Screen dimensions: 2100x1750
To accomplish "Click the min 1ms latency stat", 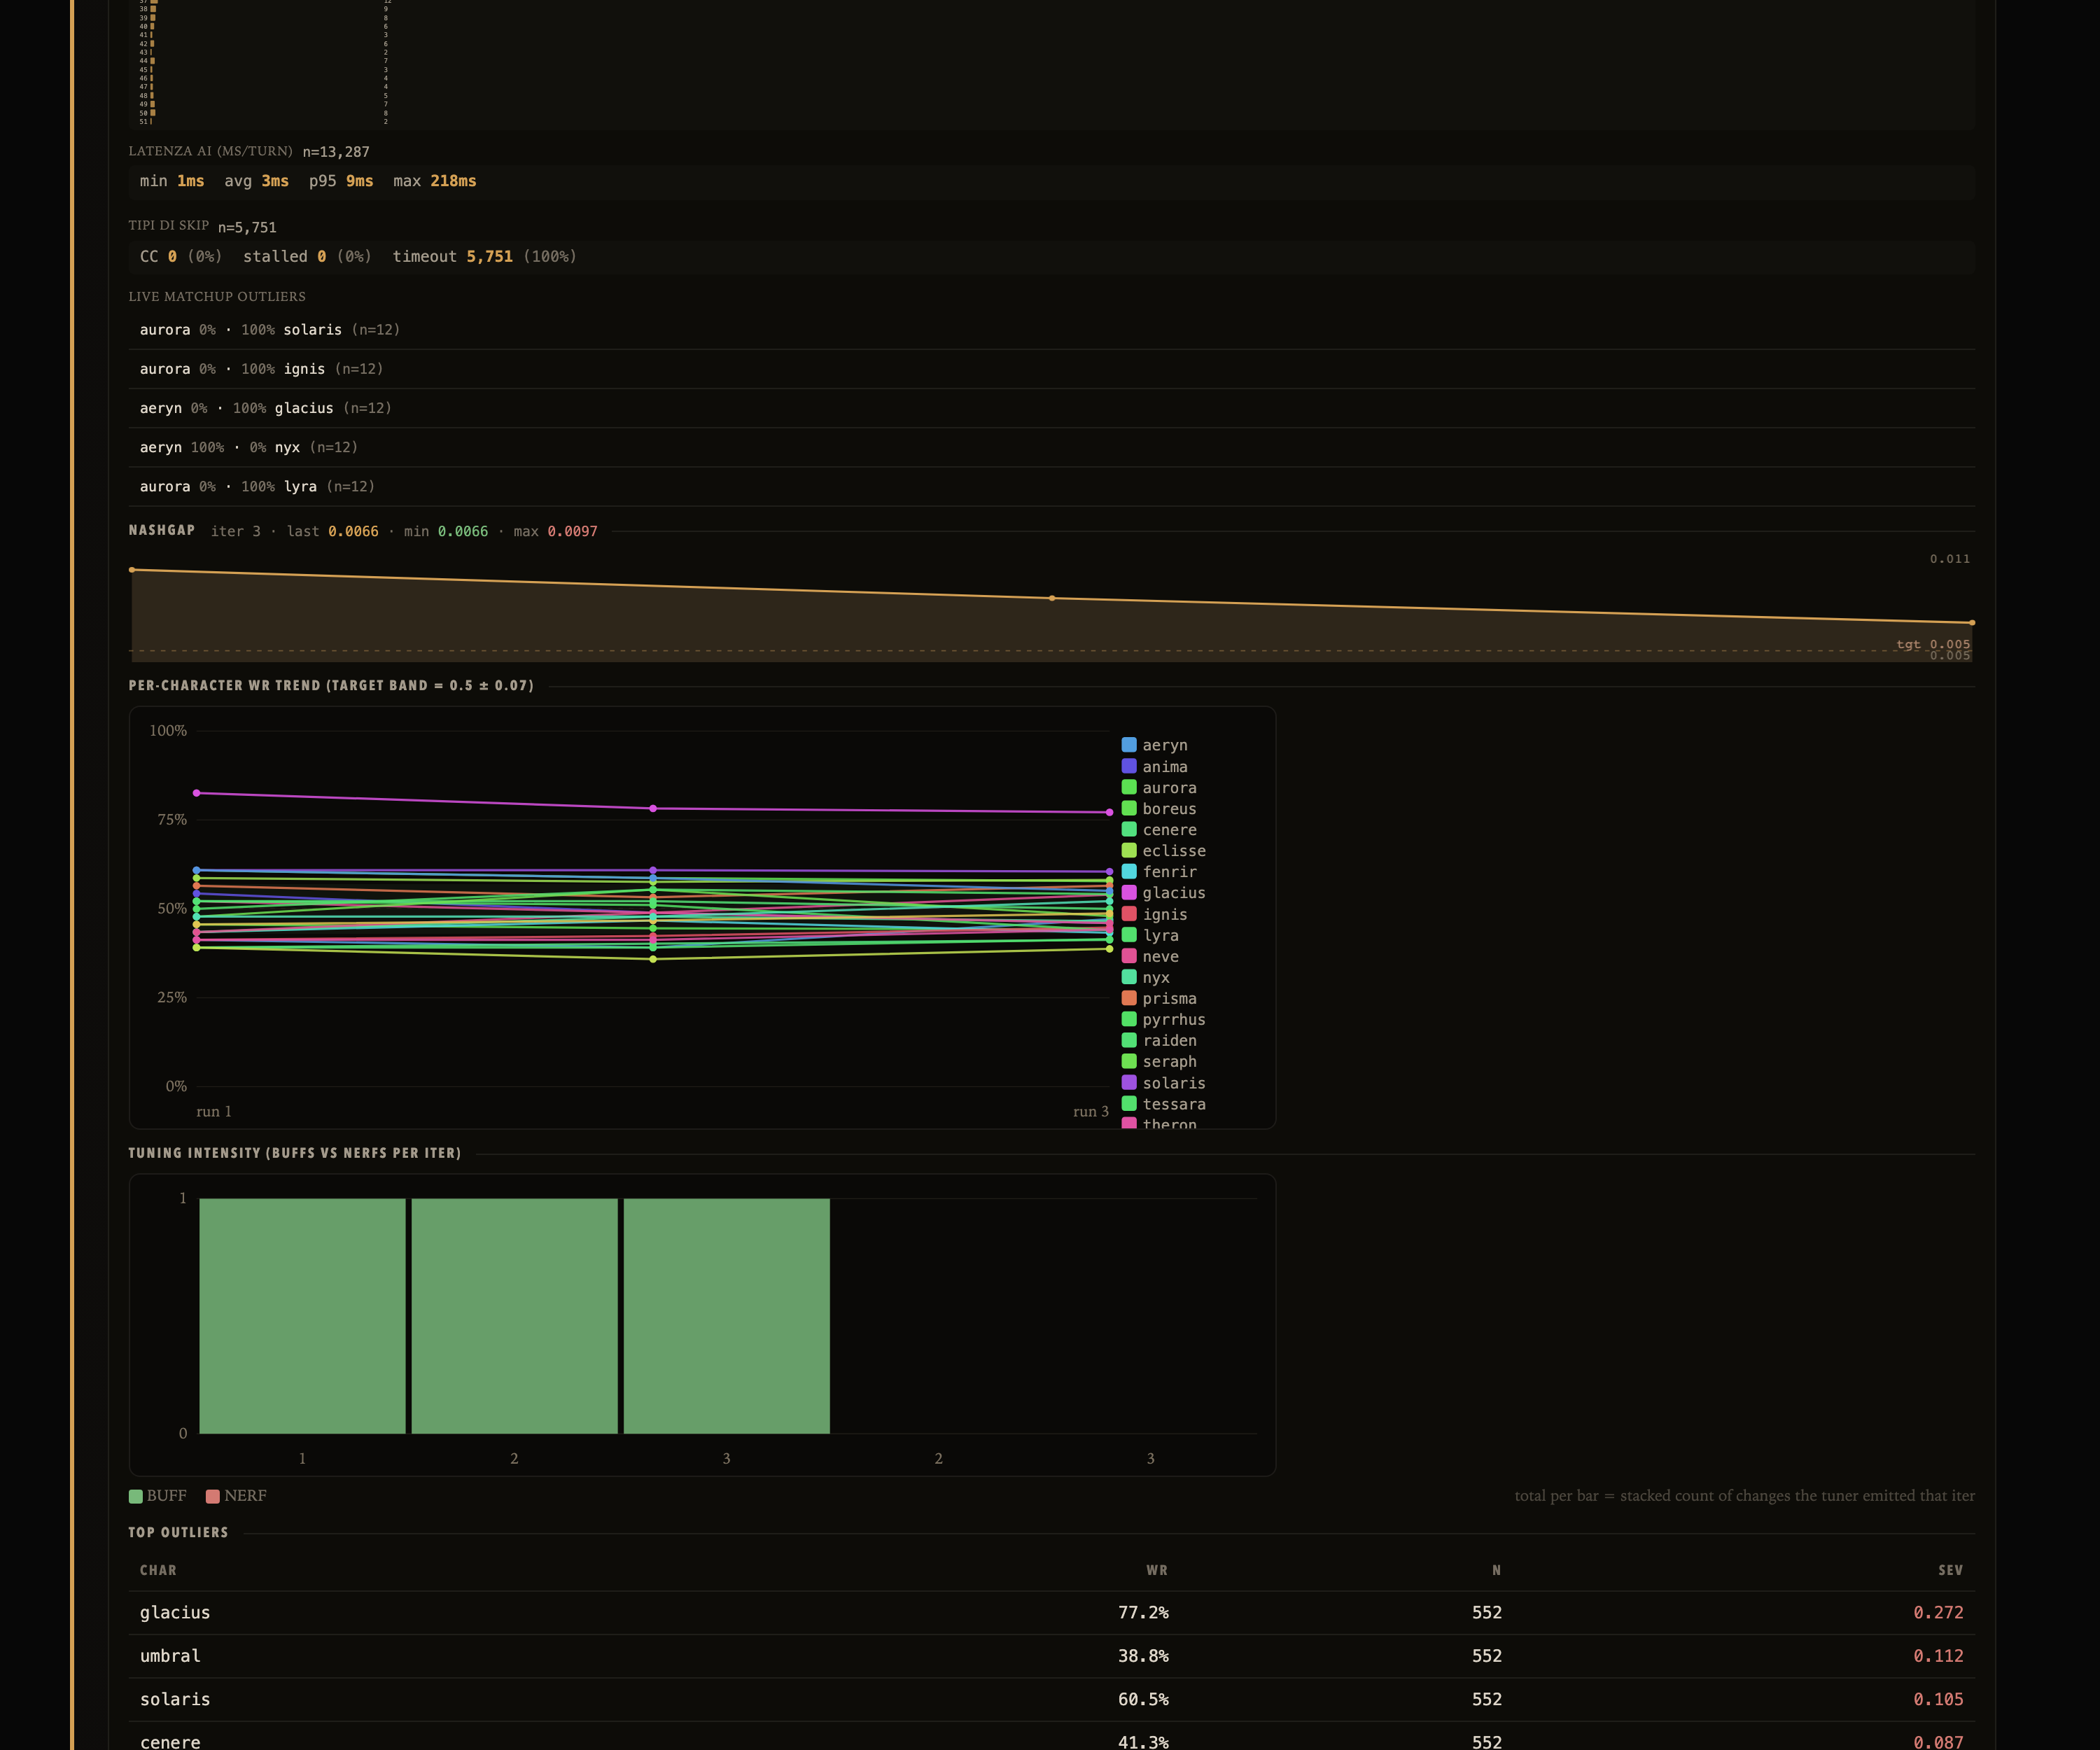I will 172,181.
